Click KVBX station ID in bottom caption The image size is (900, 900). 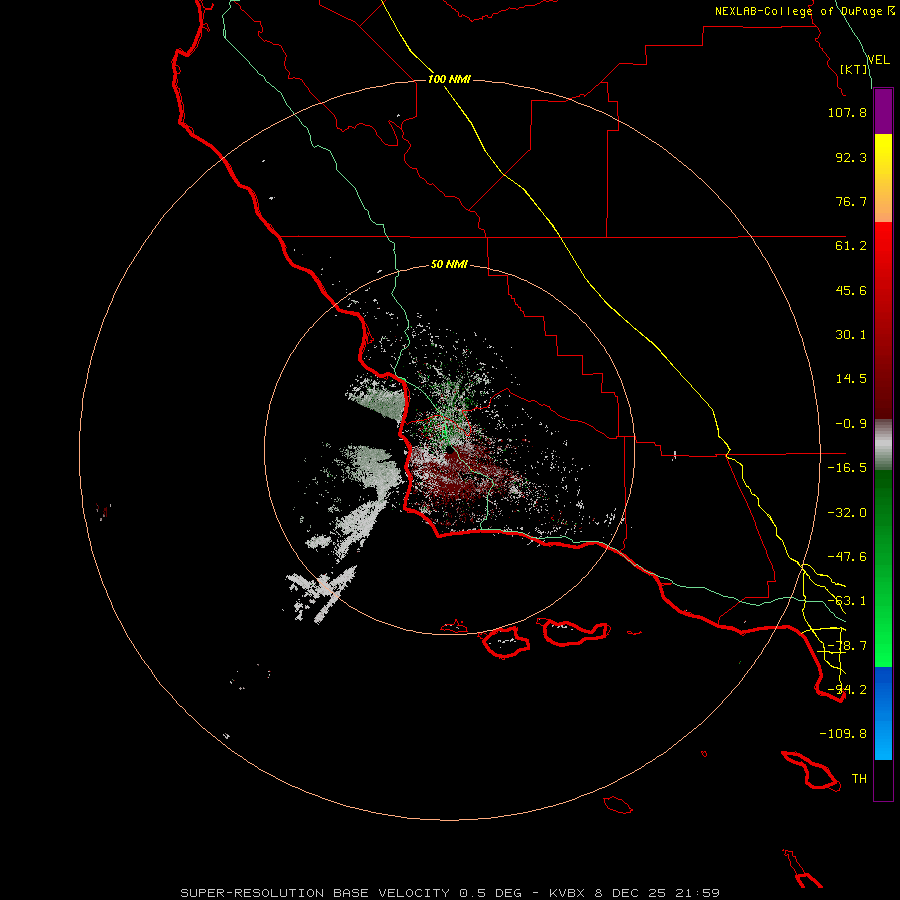[x=567, y=893]
